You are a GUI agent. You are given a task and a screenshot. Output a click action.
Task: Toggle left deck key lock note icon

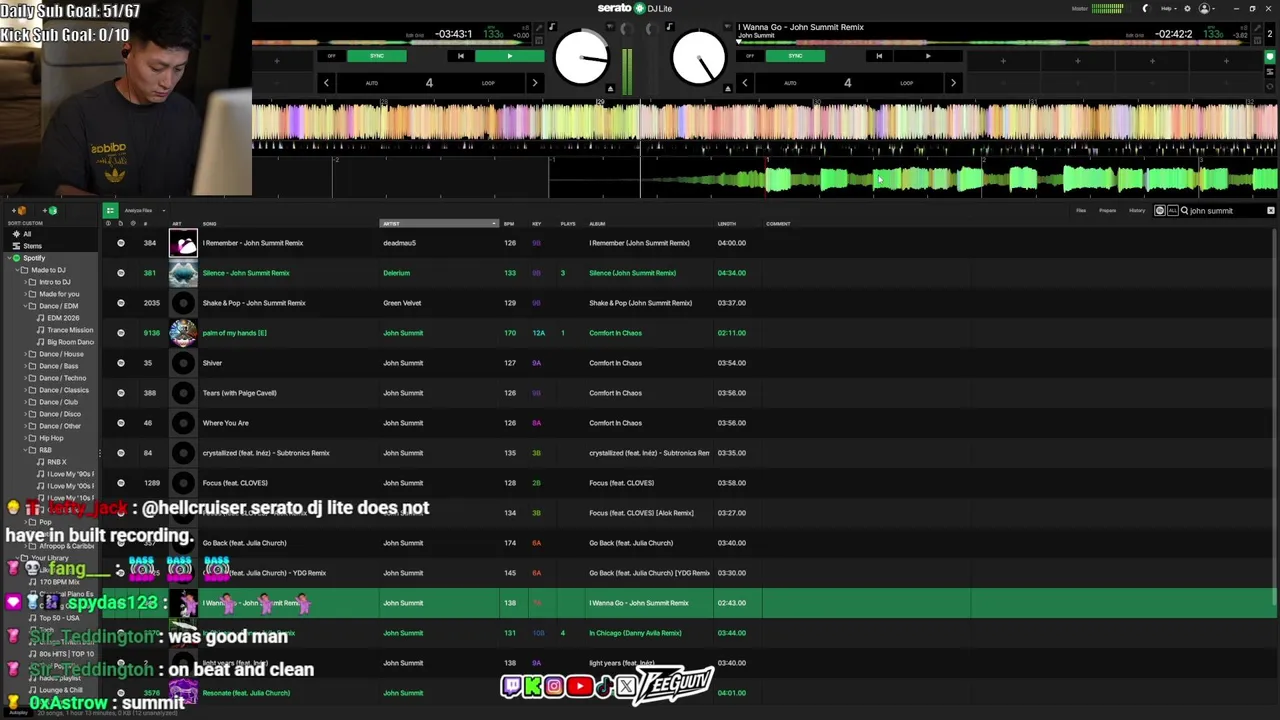(x=552, y=27)
